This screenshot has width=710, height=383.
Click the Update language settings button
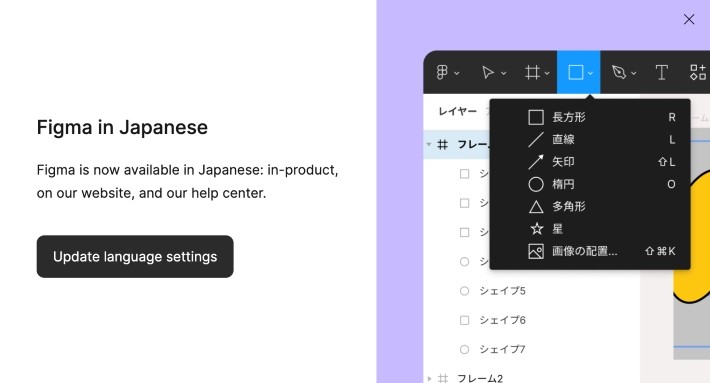click(x=135, y=256)
